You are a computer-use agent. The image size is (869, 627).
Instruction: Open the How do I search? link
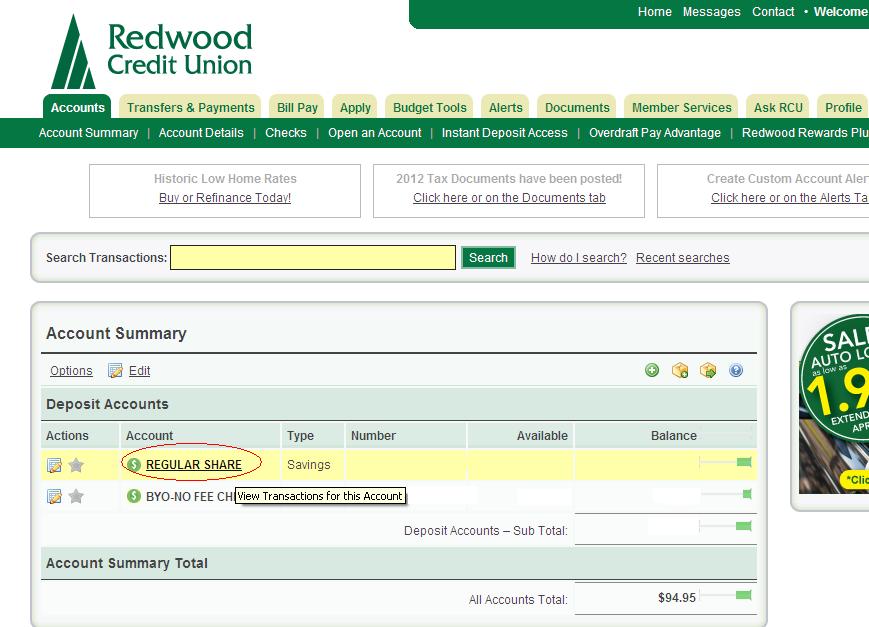pyautogui.click(x=579, y=258)
